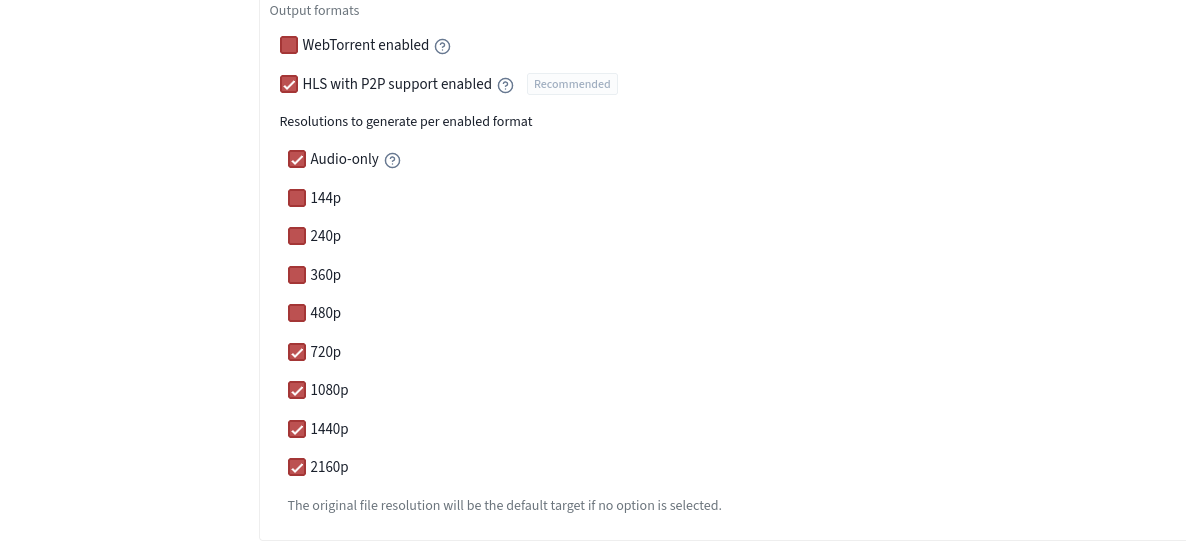Enable the WebTorrent enabled checkbox
This screenshot has width=1186, height=560.
pyautogui.click(x=289, y=45)
